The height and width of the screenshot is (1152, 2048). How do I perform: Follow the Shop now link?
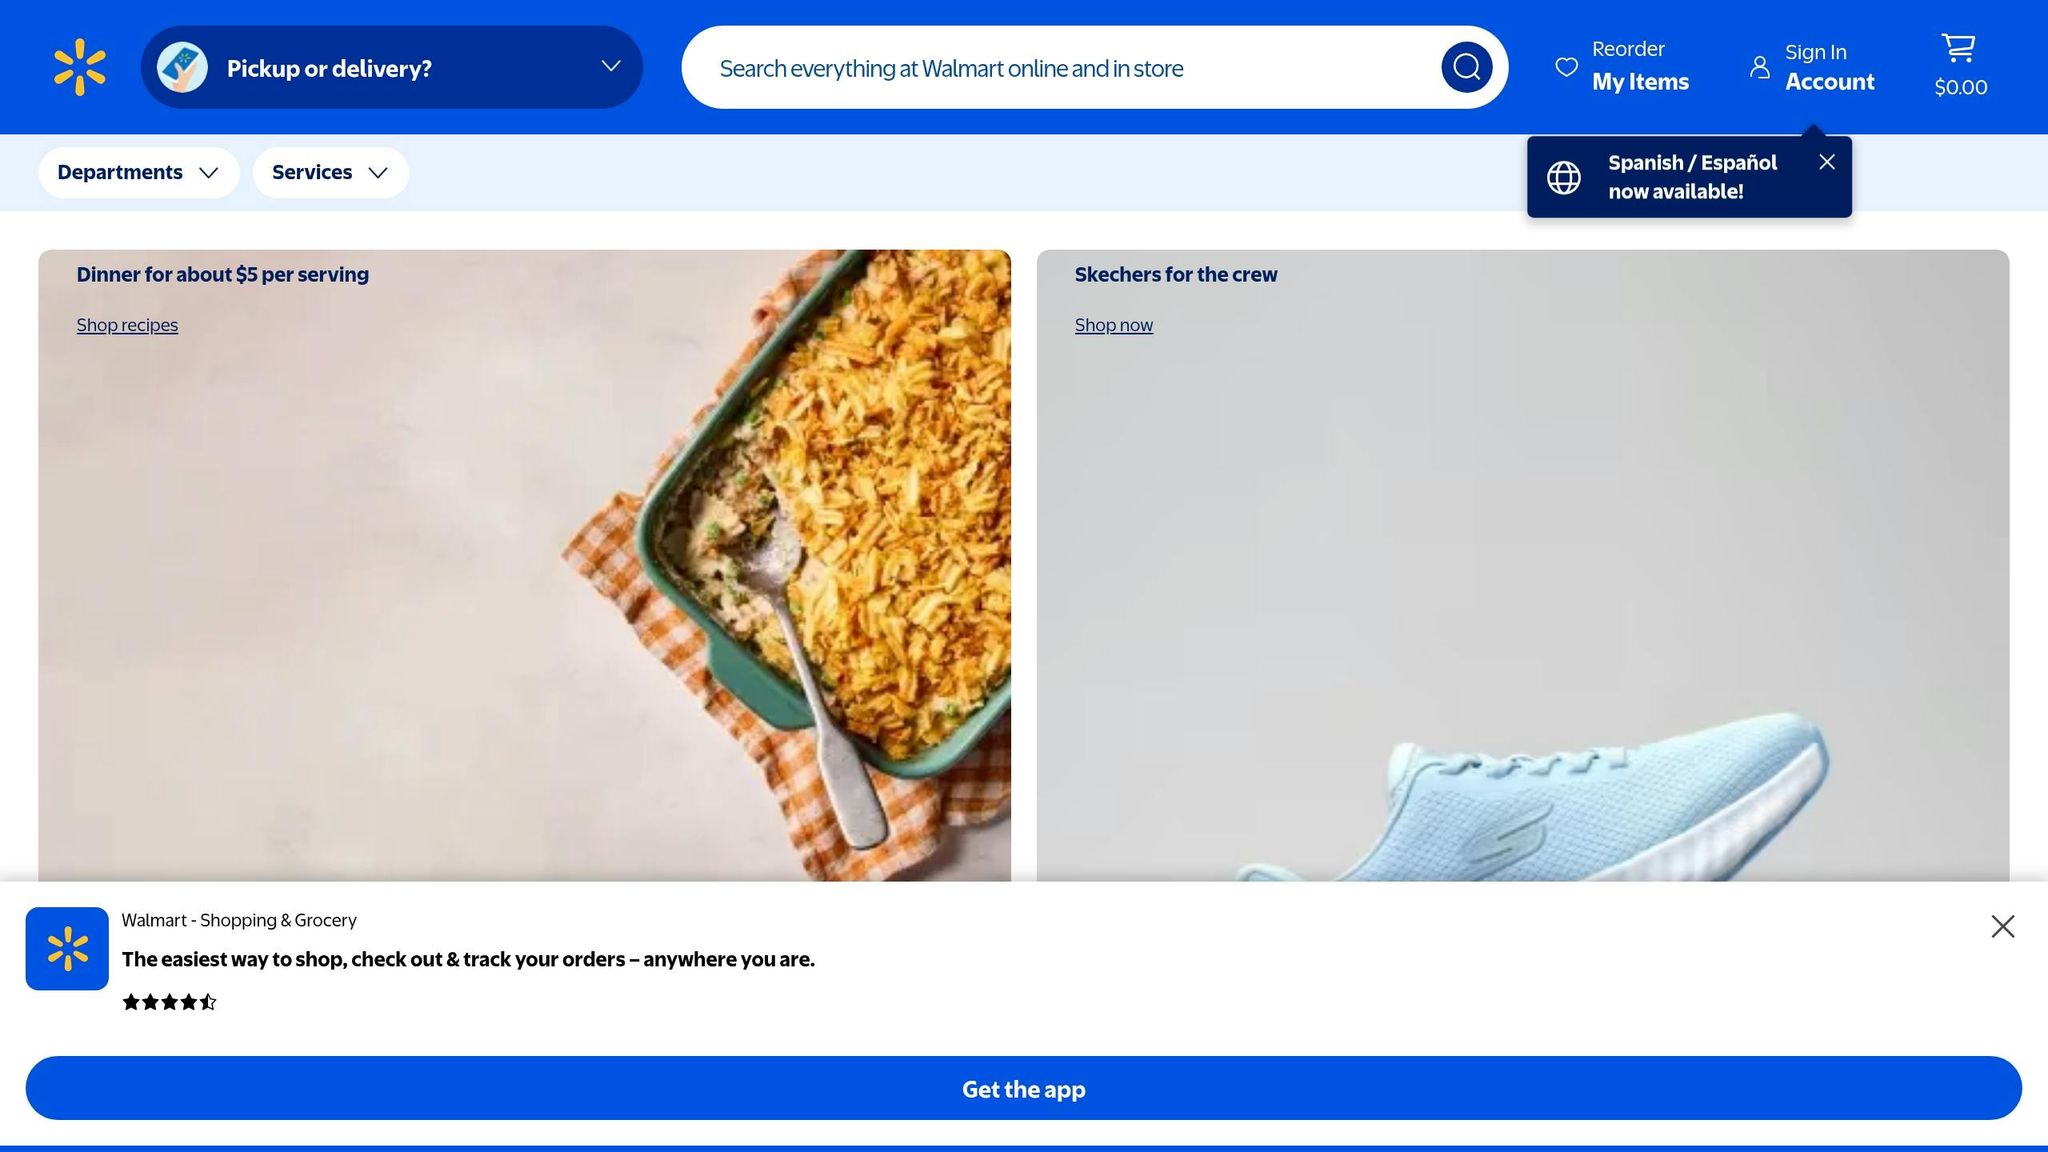1113,325
